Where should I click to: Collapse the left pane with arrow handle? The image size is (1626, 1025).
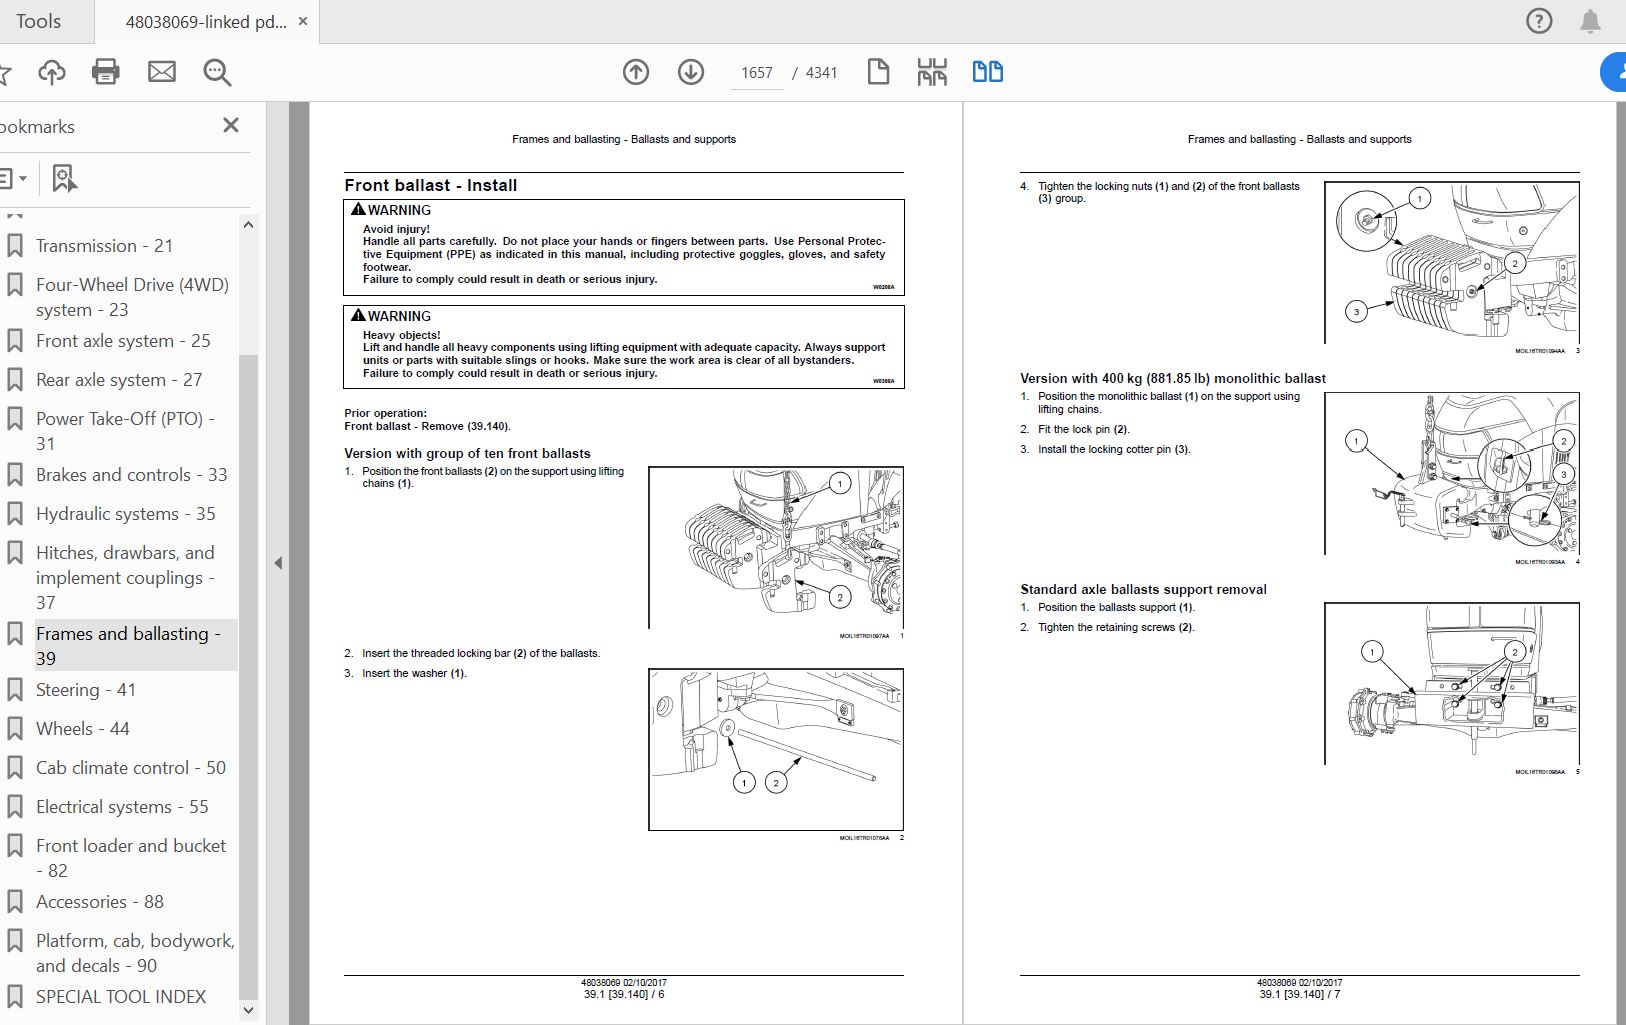[x=278, y=563]
